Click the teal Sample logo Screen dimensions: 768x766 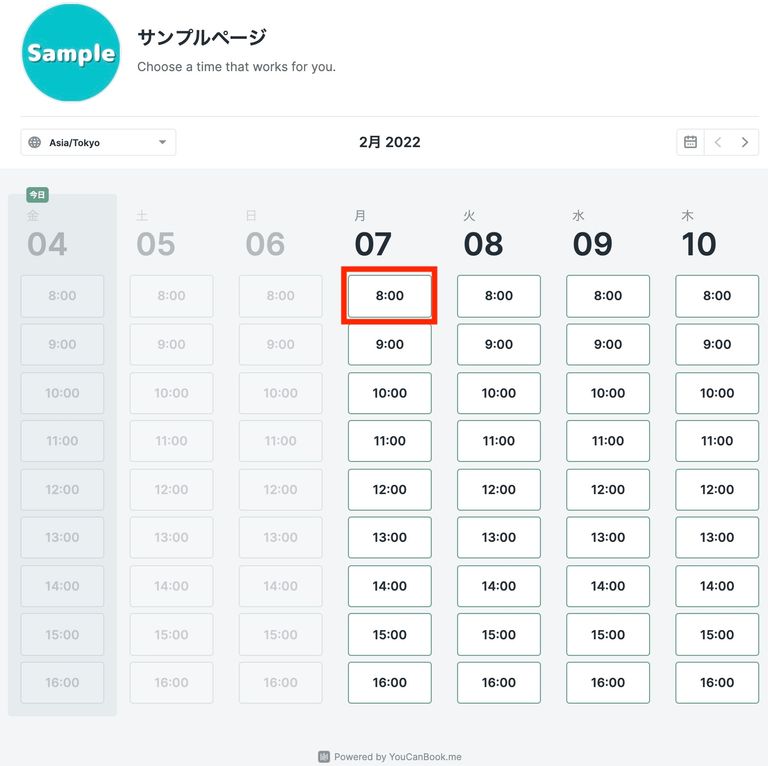tap(71, 52)
